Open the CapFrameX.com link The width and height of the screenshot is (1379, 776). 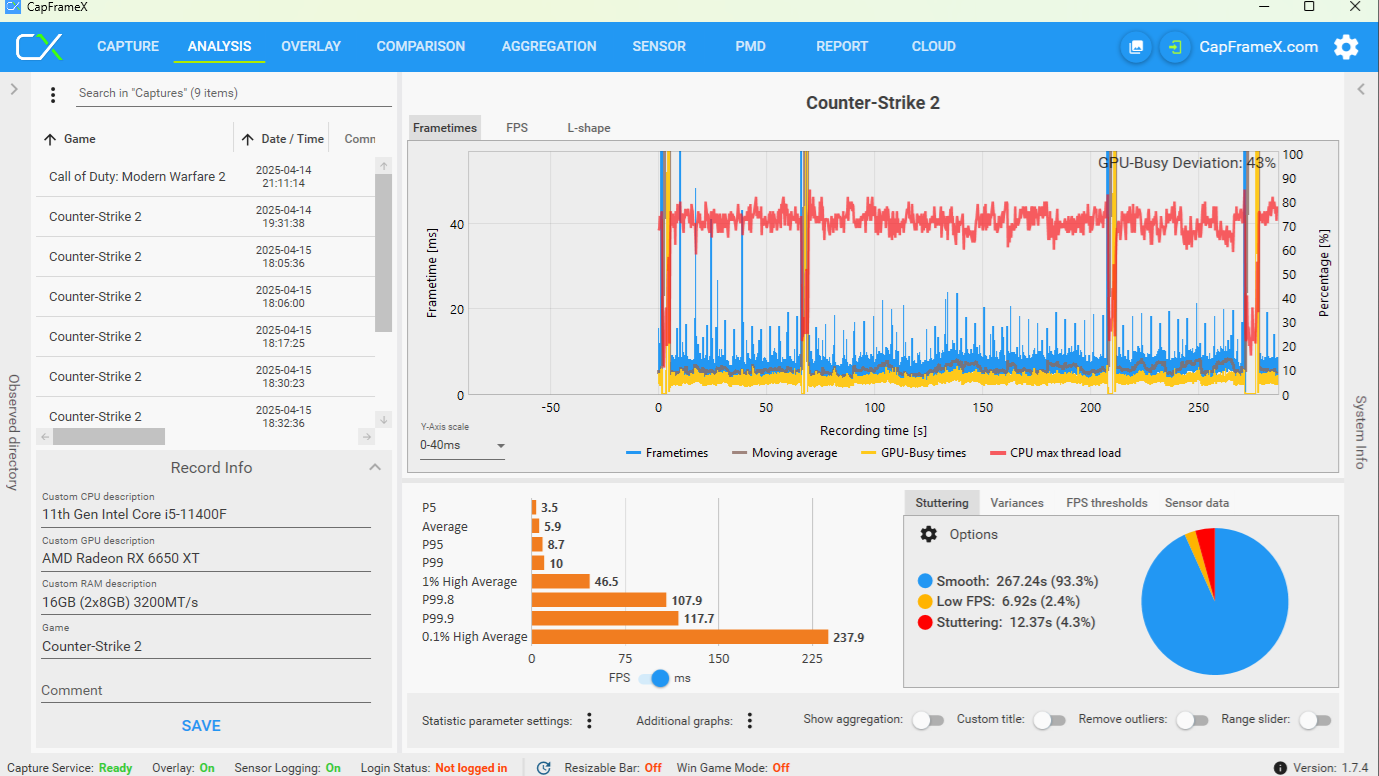[x=1258, y=47]
